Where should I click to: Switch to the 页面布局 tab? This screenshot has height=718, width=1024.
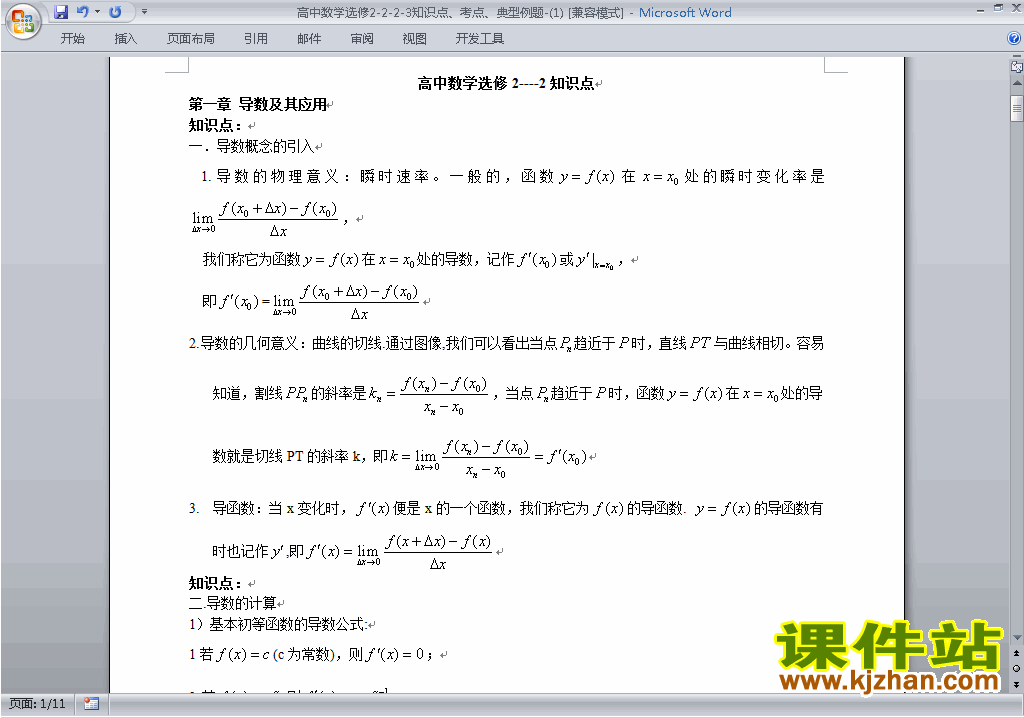191,39
